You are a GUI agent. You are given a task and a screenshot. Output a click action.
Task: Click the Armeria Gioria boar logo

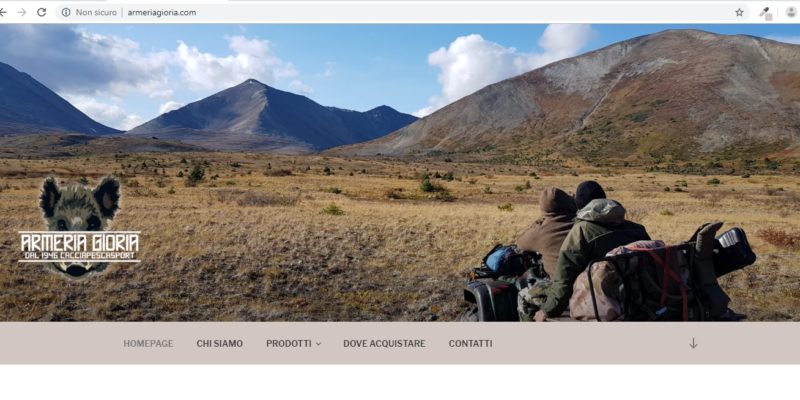click(79, 227)
